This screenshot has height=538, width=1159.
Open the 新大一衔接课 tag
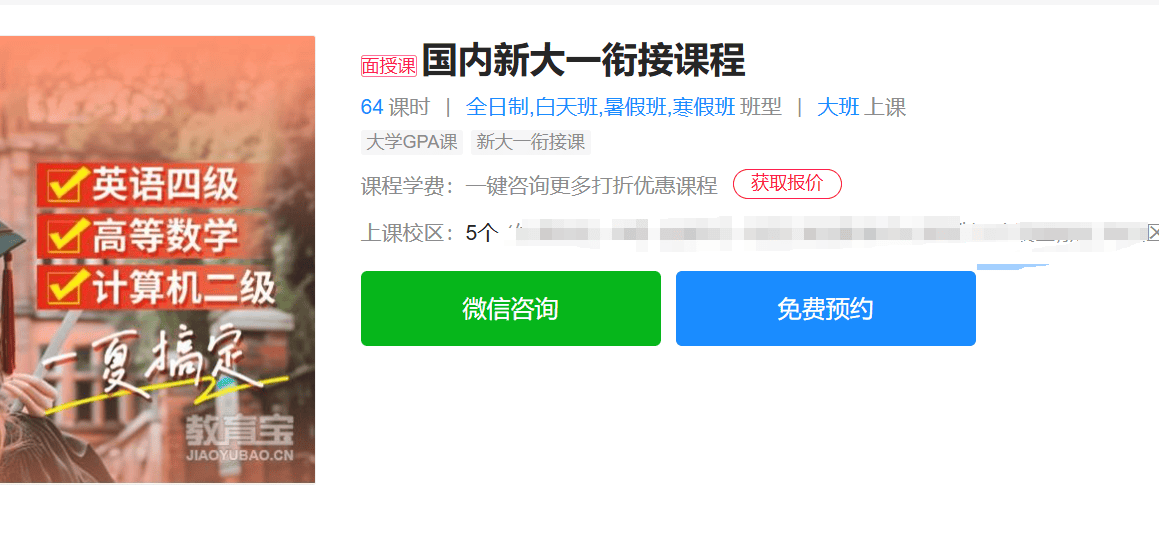point(531,142)
